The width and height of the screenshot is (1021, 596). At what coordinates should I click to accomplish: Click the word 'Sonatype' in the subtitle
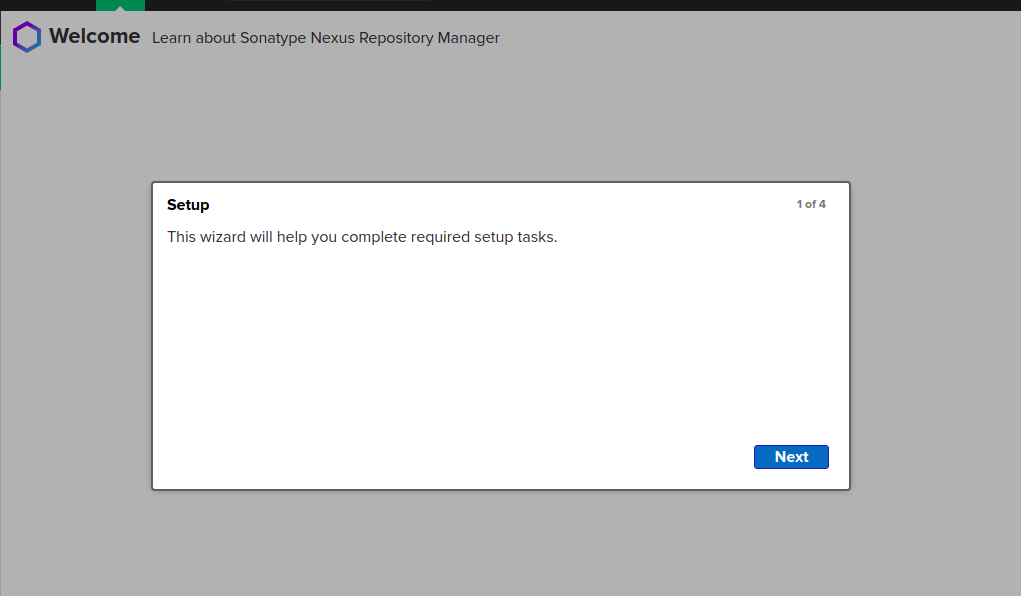273,38
